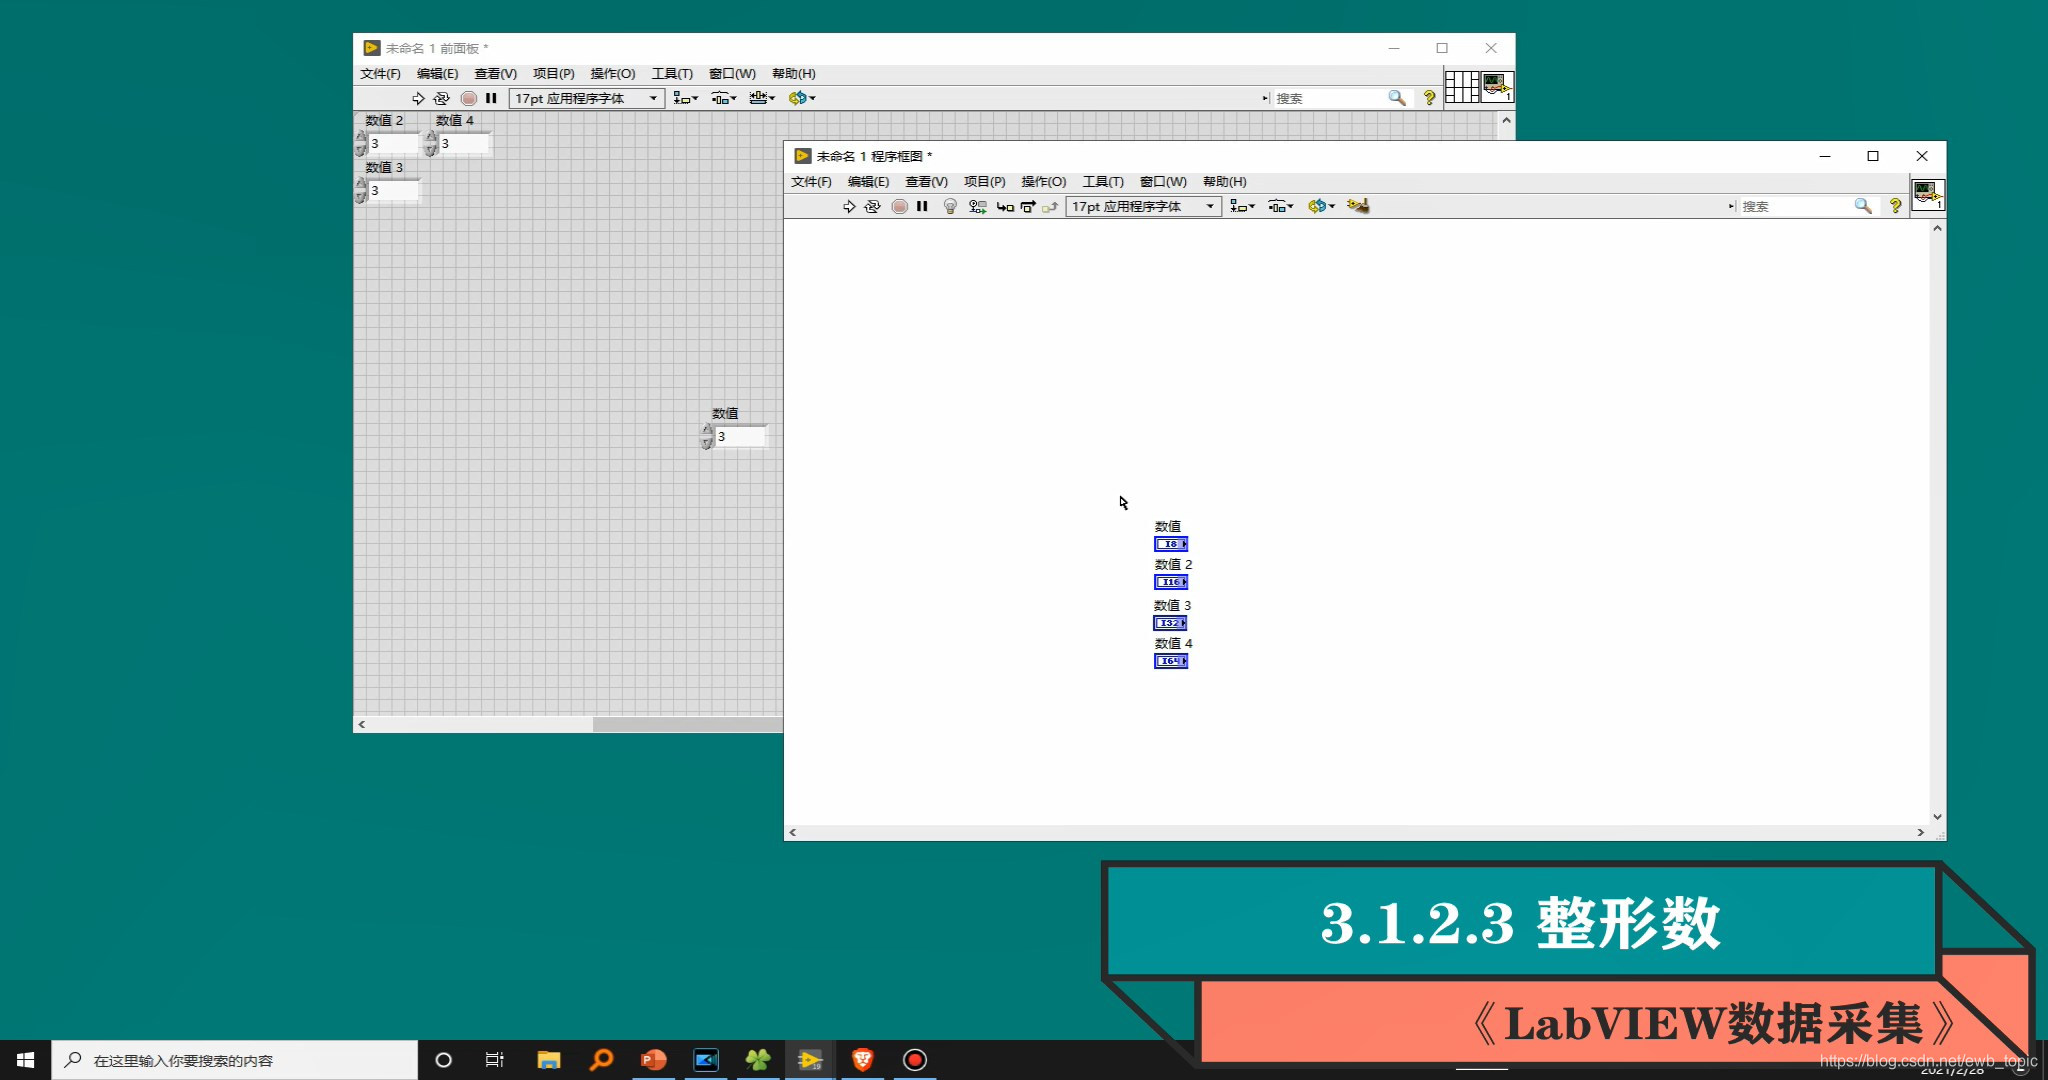This screenshot has width=2048, height=1080.
Task: Select the I64 terminal labeled 数值 4
Action: [x=1171, y=661]
